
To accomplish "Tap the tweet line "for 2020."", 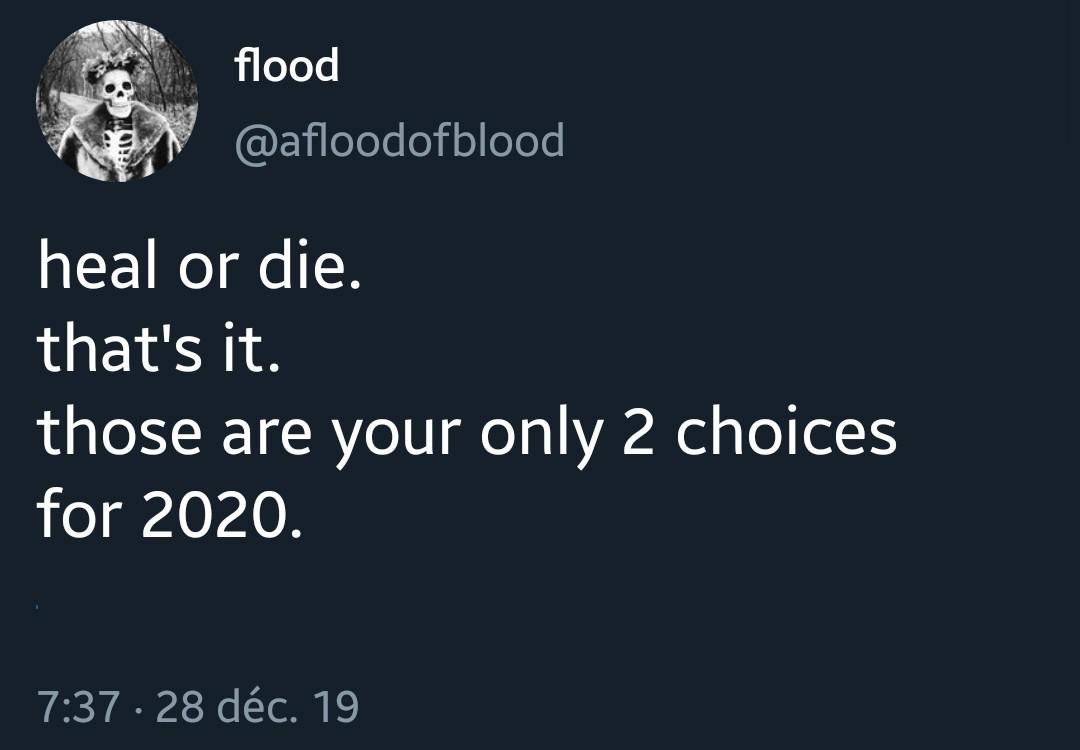I will point(168,513).
